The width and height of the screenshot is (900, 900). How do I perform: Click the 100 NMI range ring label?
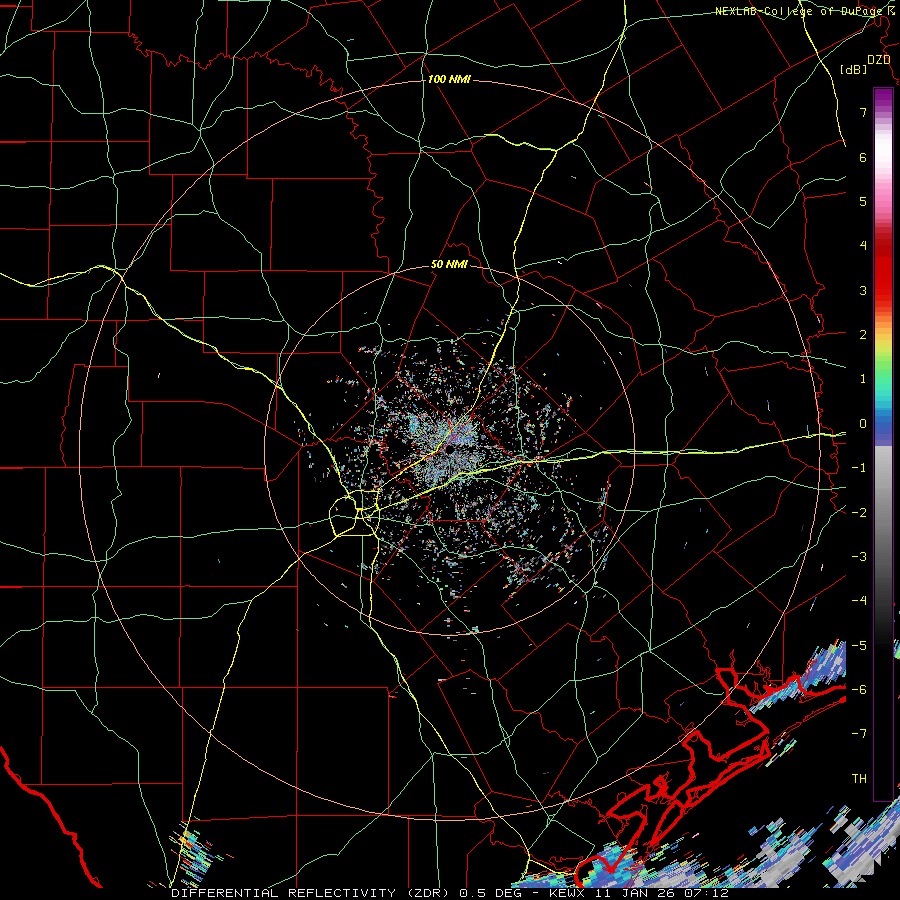449,79
